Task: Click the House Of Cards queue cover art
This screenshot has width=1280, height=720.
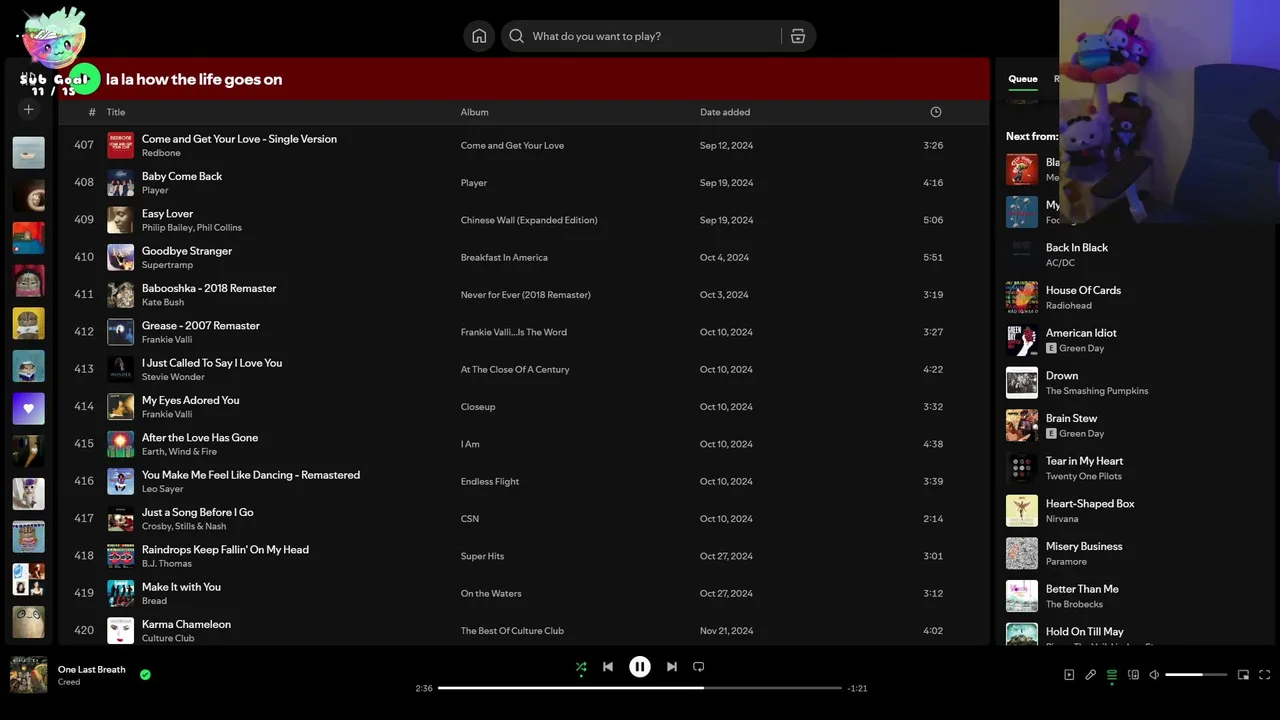Action: pos(1022,297)
